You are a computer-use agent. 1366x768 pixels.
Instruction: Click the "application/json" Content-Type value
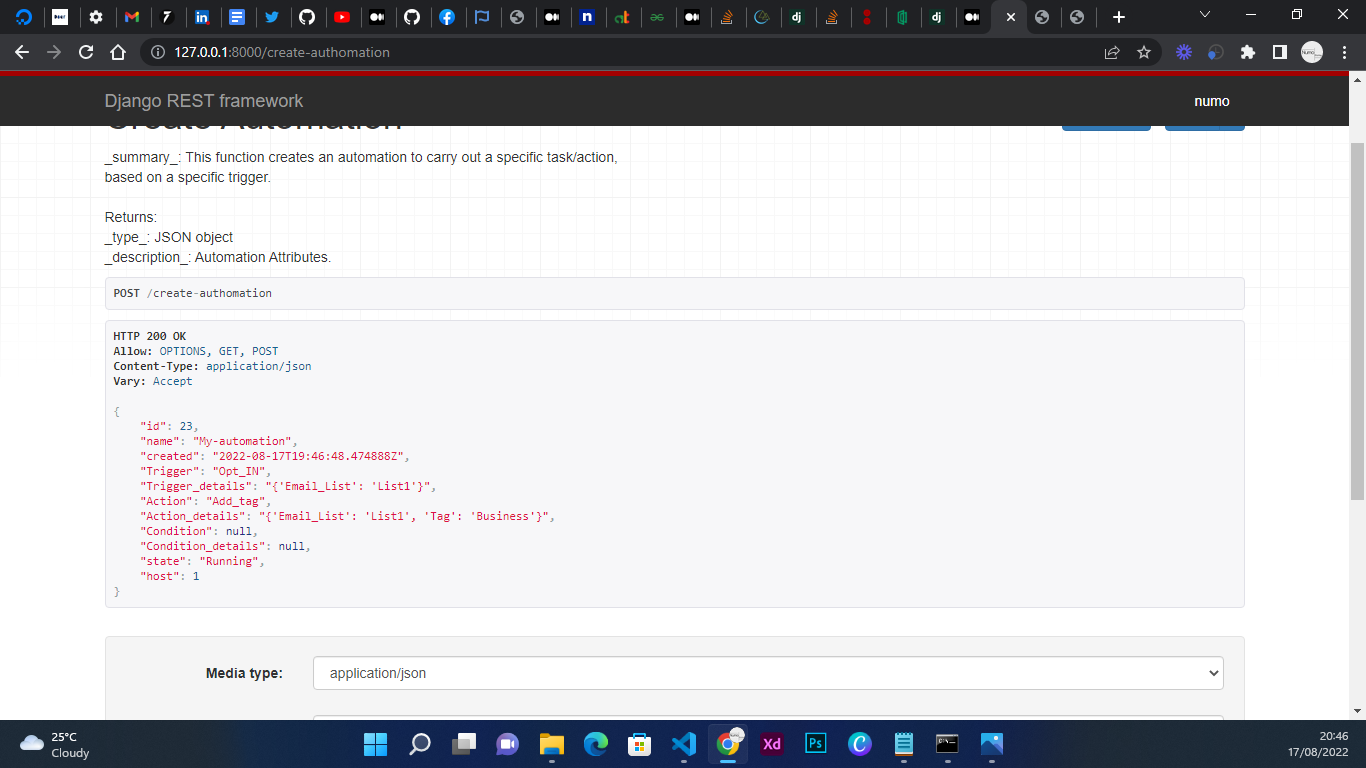(x=259, y=366)
